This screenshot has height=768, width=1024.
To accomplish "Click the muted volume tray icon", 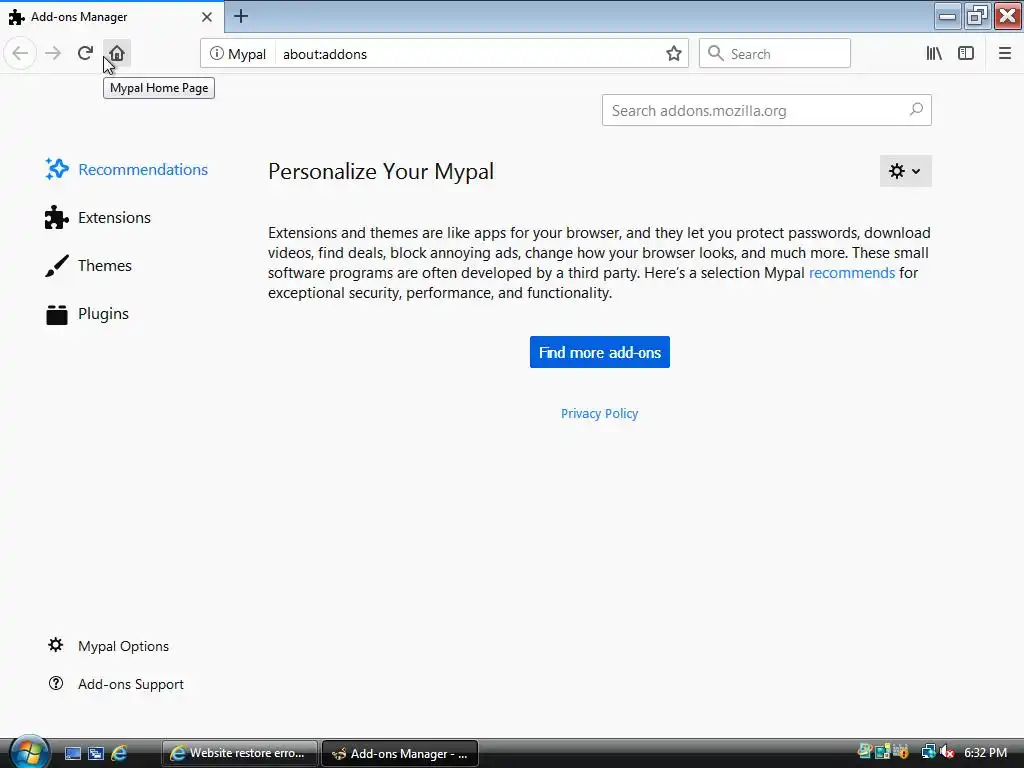I will [946, 752].
